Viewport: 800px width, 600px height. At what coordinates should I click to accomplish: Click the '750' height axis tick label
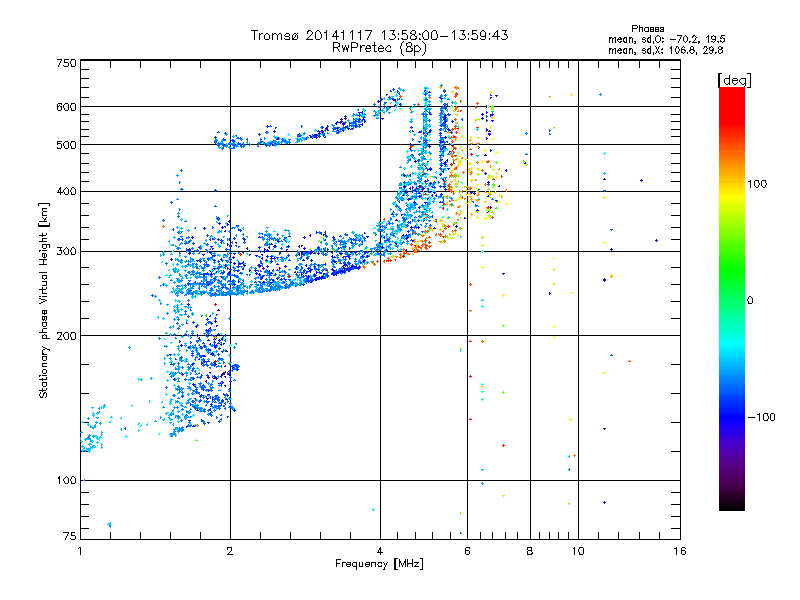click(x=67, y=63)
